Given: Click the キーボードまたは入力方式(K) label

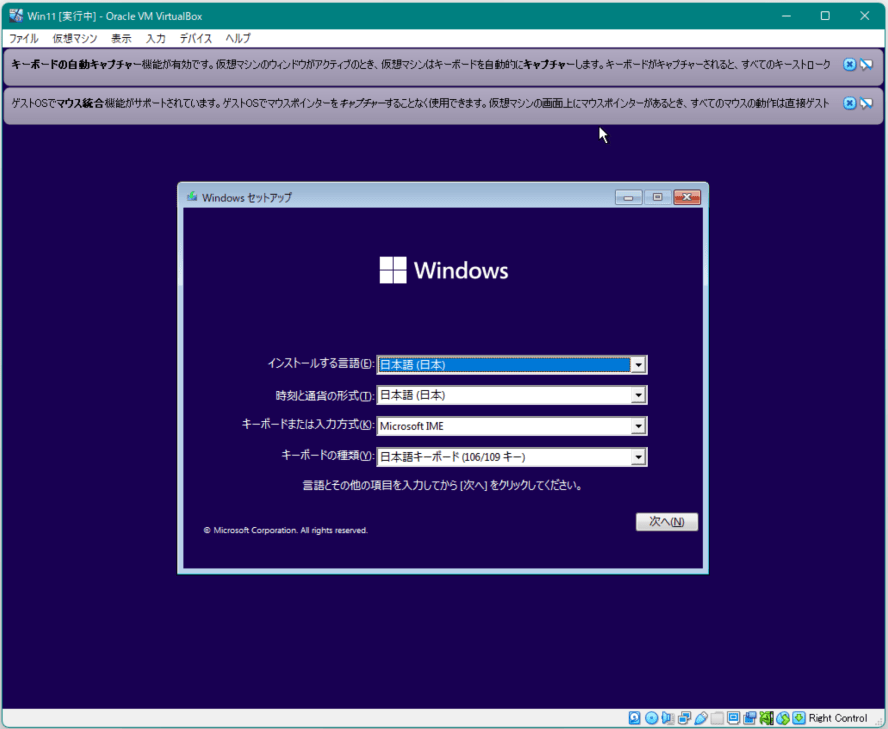Looking at the screenshot, I should point(308,425).
